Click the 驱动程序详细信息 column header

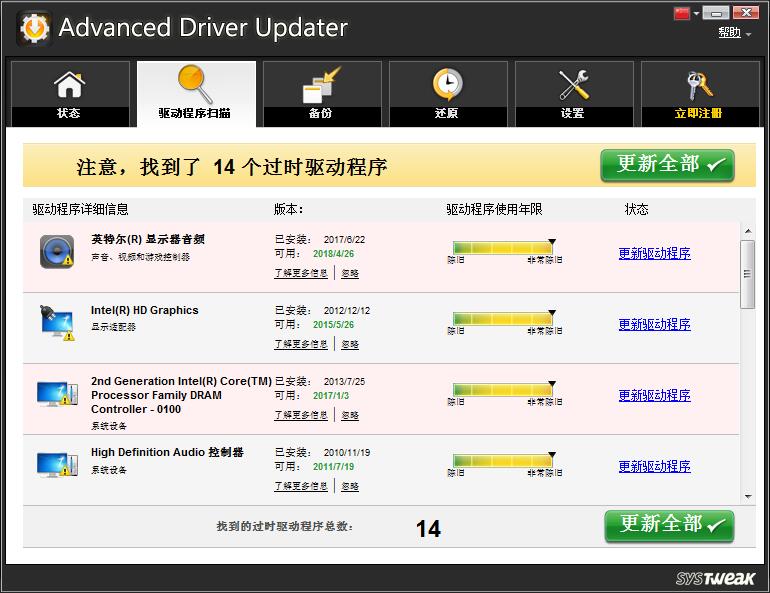tap(81, 210)
